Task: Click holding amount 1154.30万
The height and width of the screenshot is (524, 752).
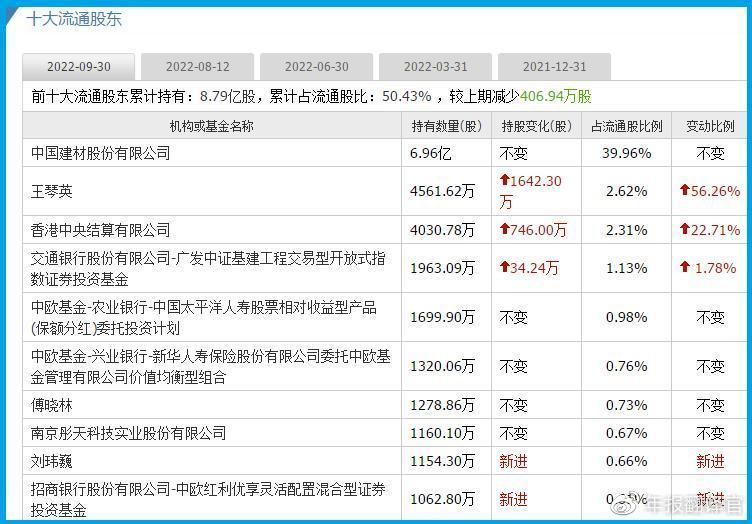Action: 442,461
